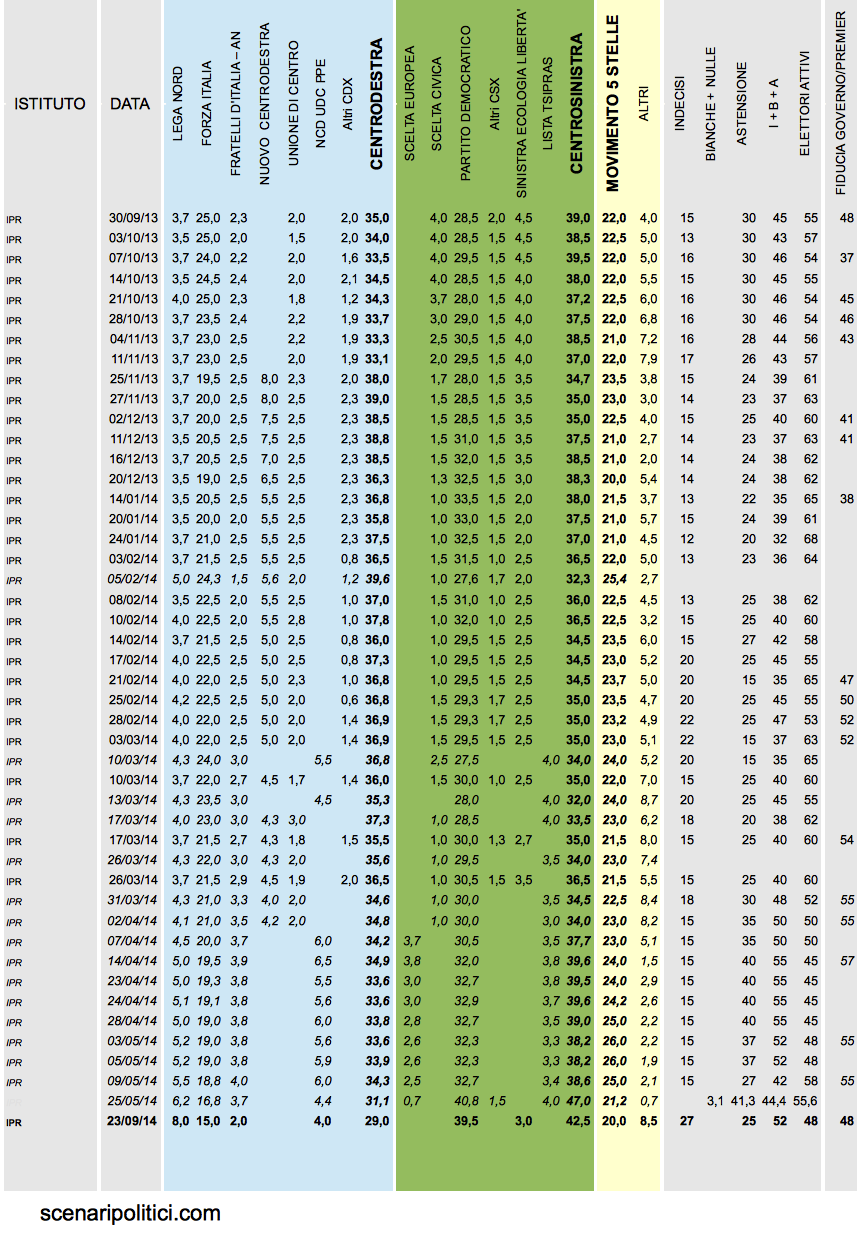Click Scelta Europea value 3,8 on 14/04/14
The width and height of the screenshot is (863, 1237).
(410, 961)
